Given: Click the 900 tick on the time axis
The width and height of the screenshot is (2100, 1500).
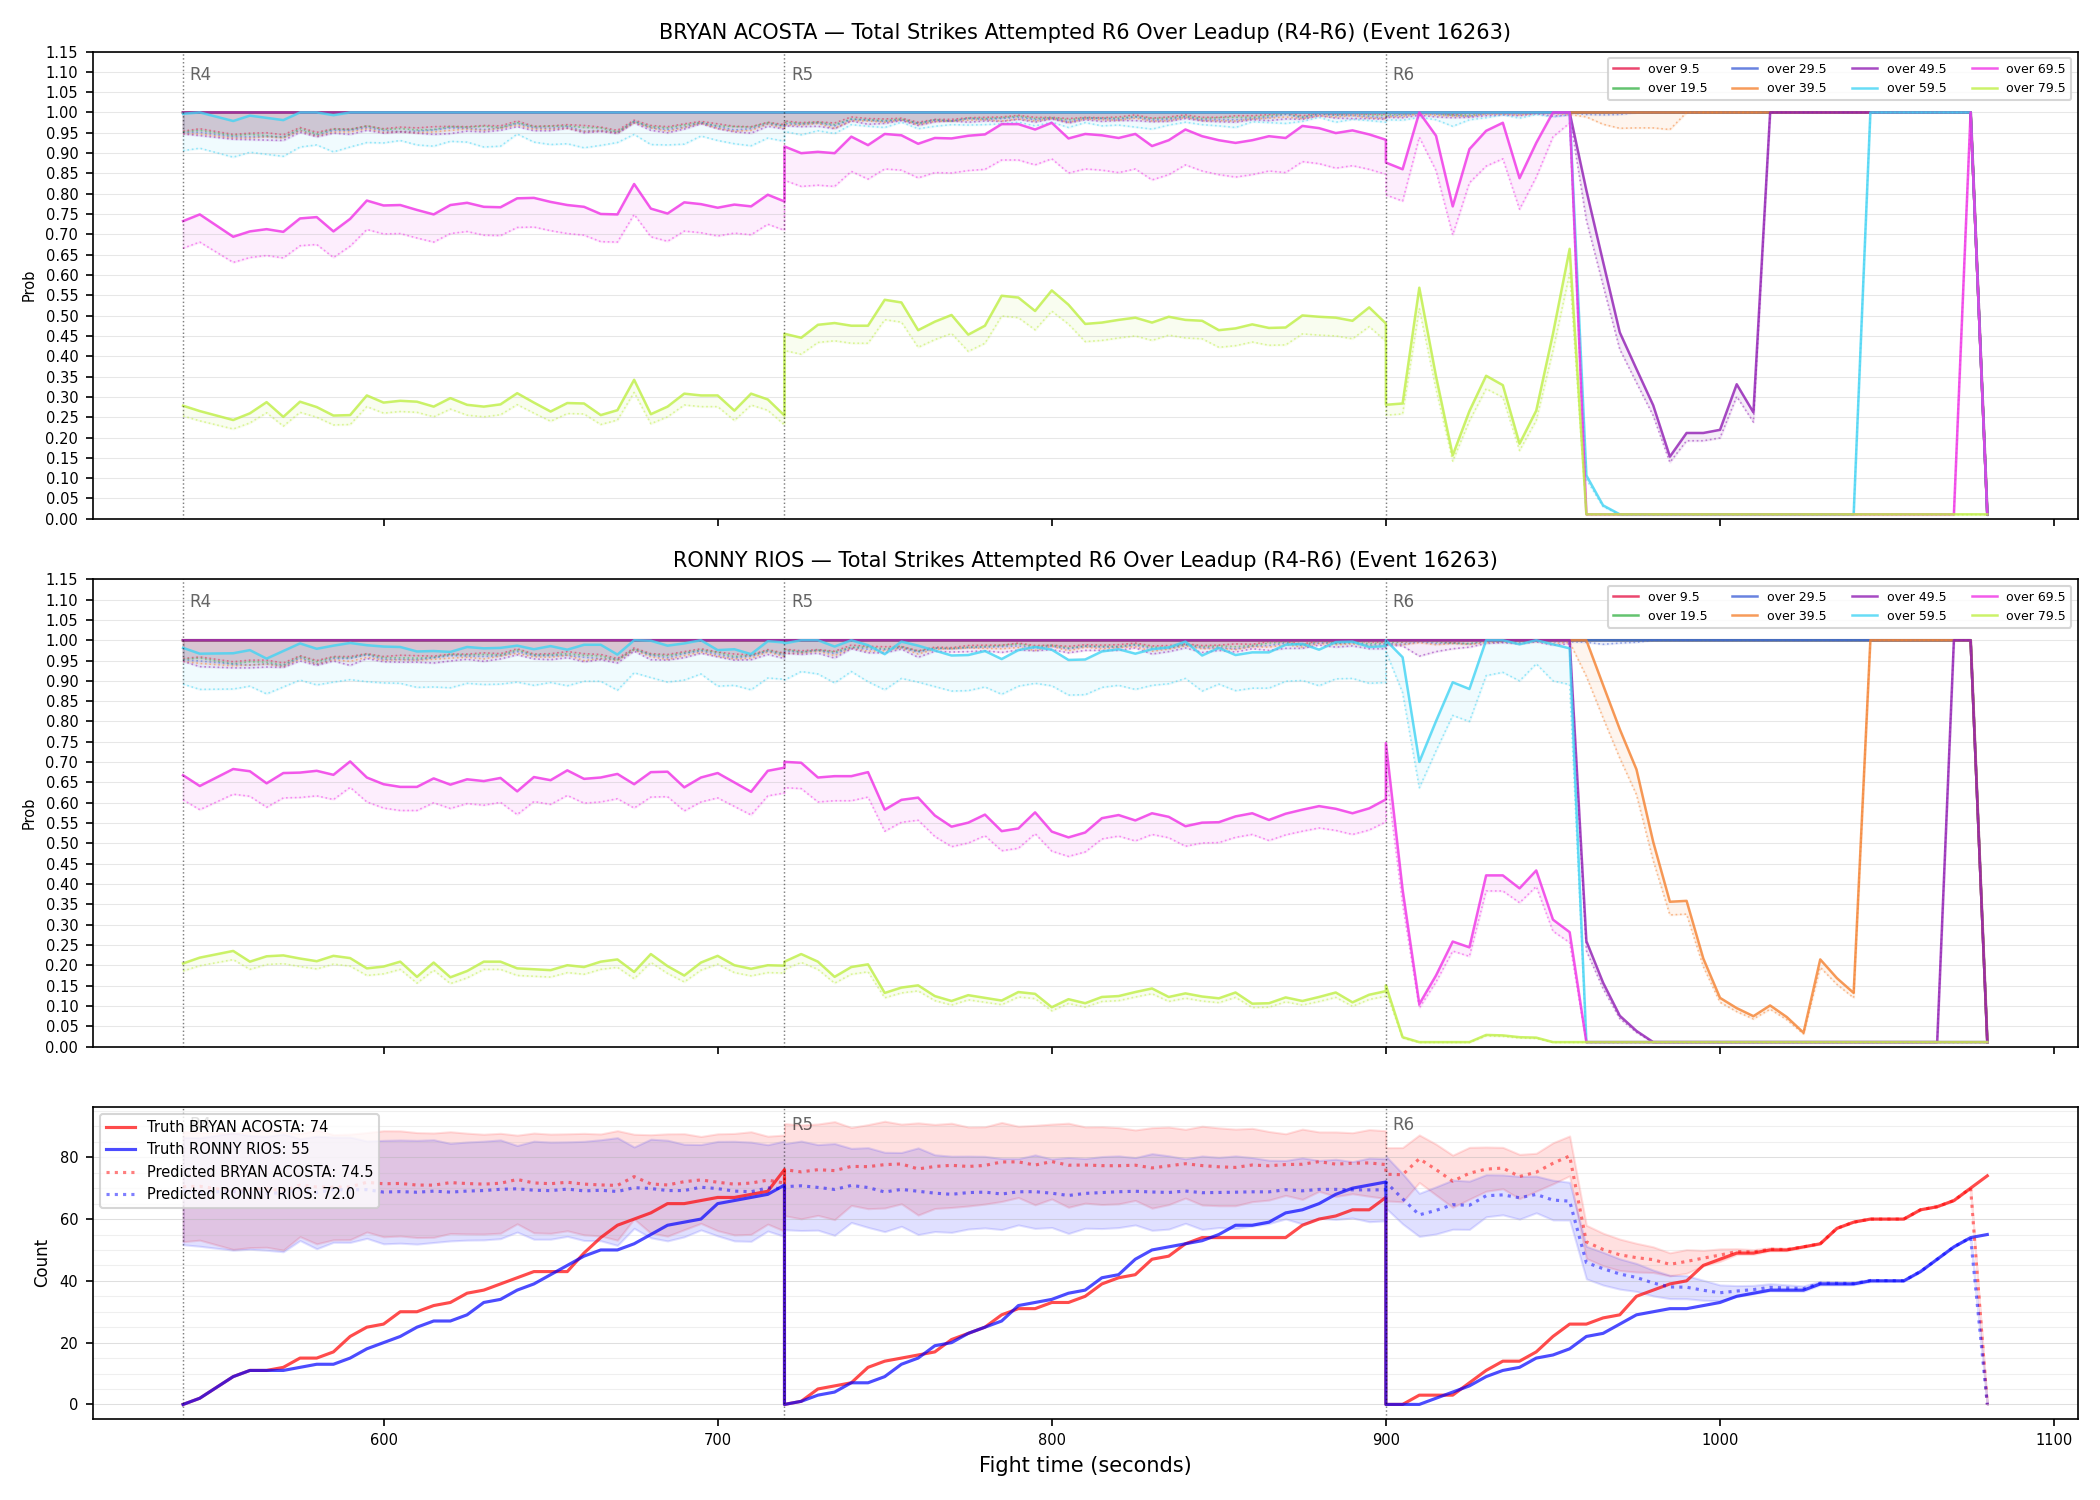Looking at the screenshot, I should (x=1386, y=1439).
